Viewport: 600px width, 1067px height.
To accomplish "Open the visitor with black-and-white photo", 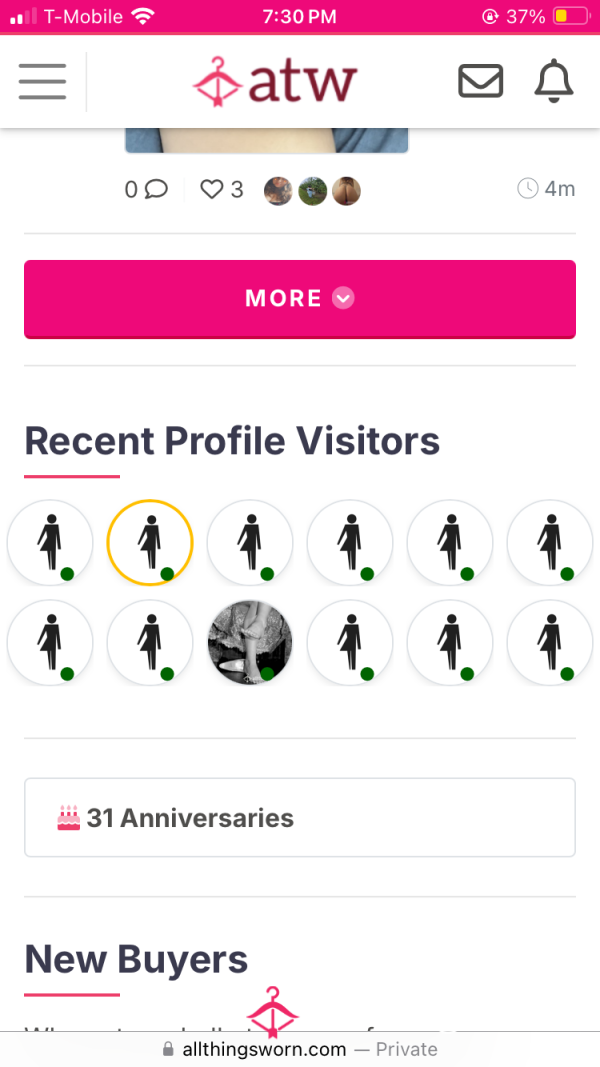I will click(x=250, y=642).
